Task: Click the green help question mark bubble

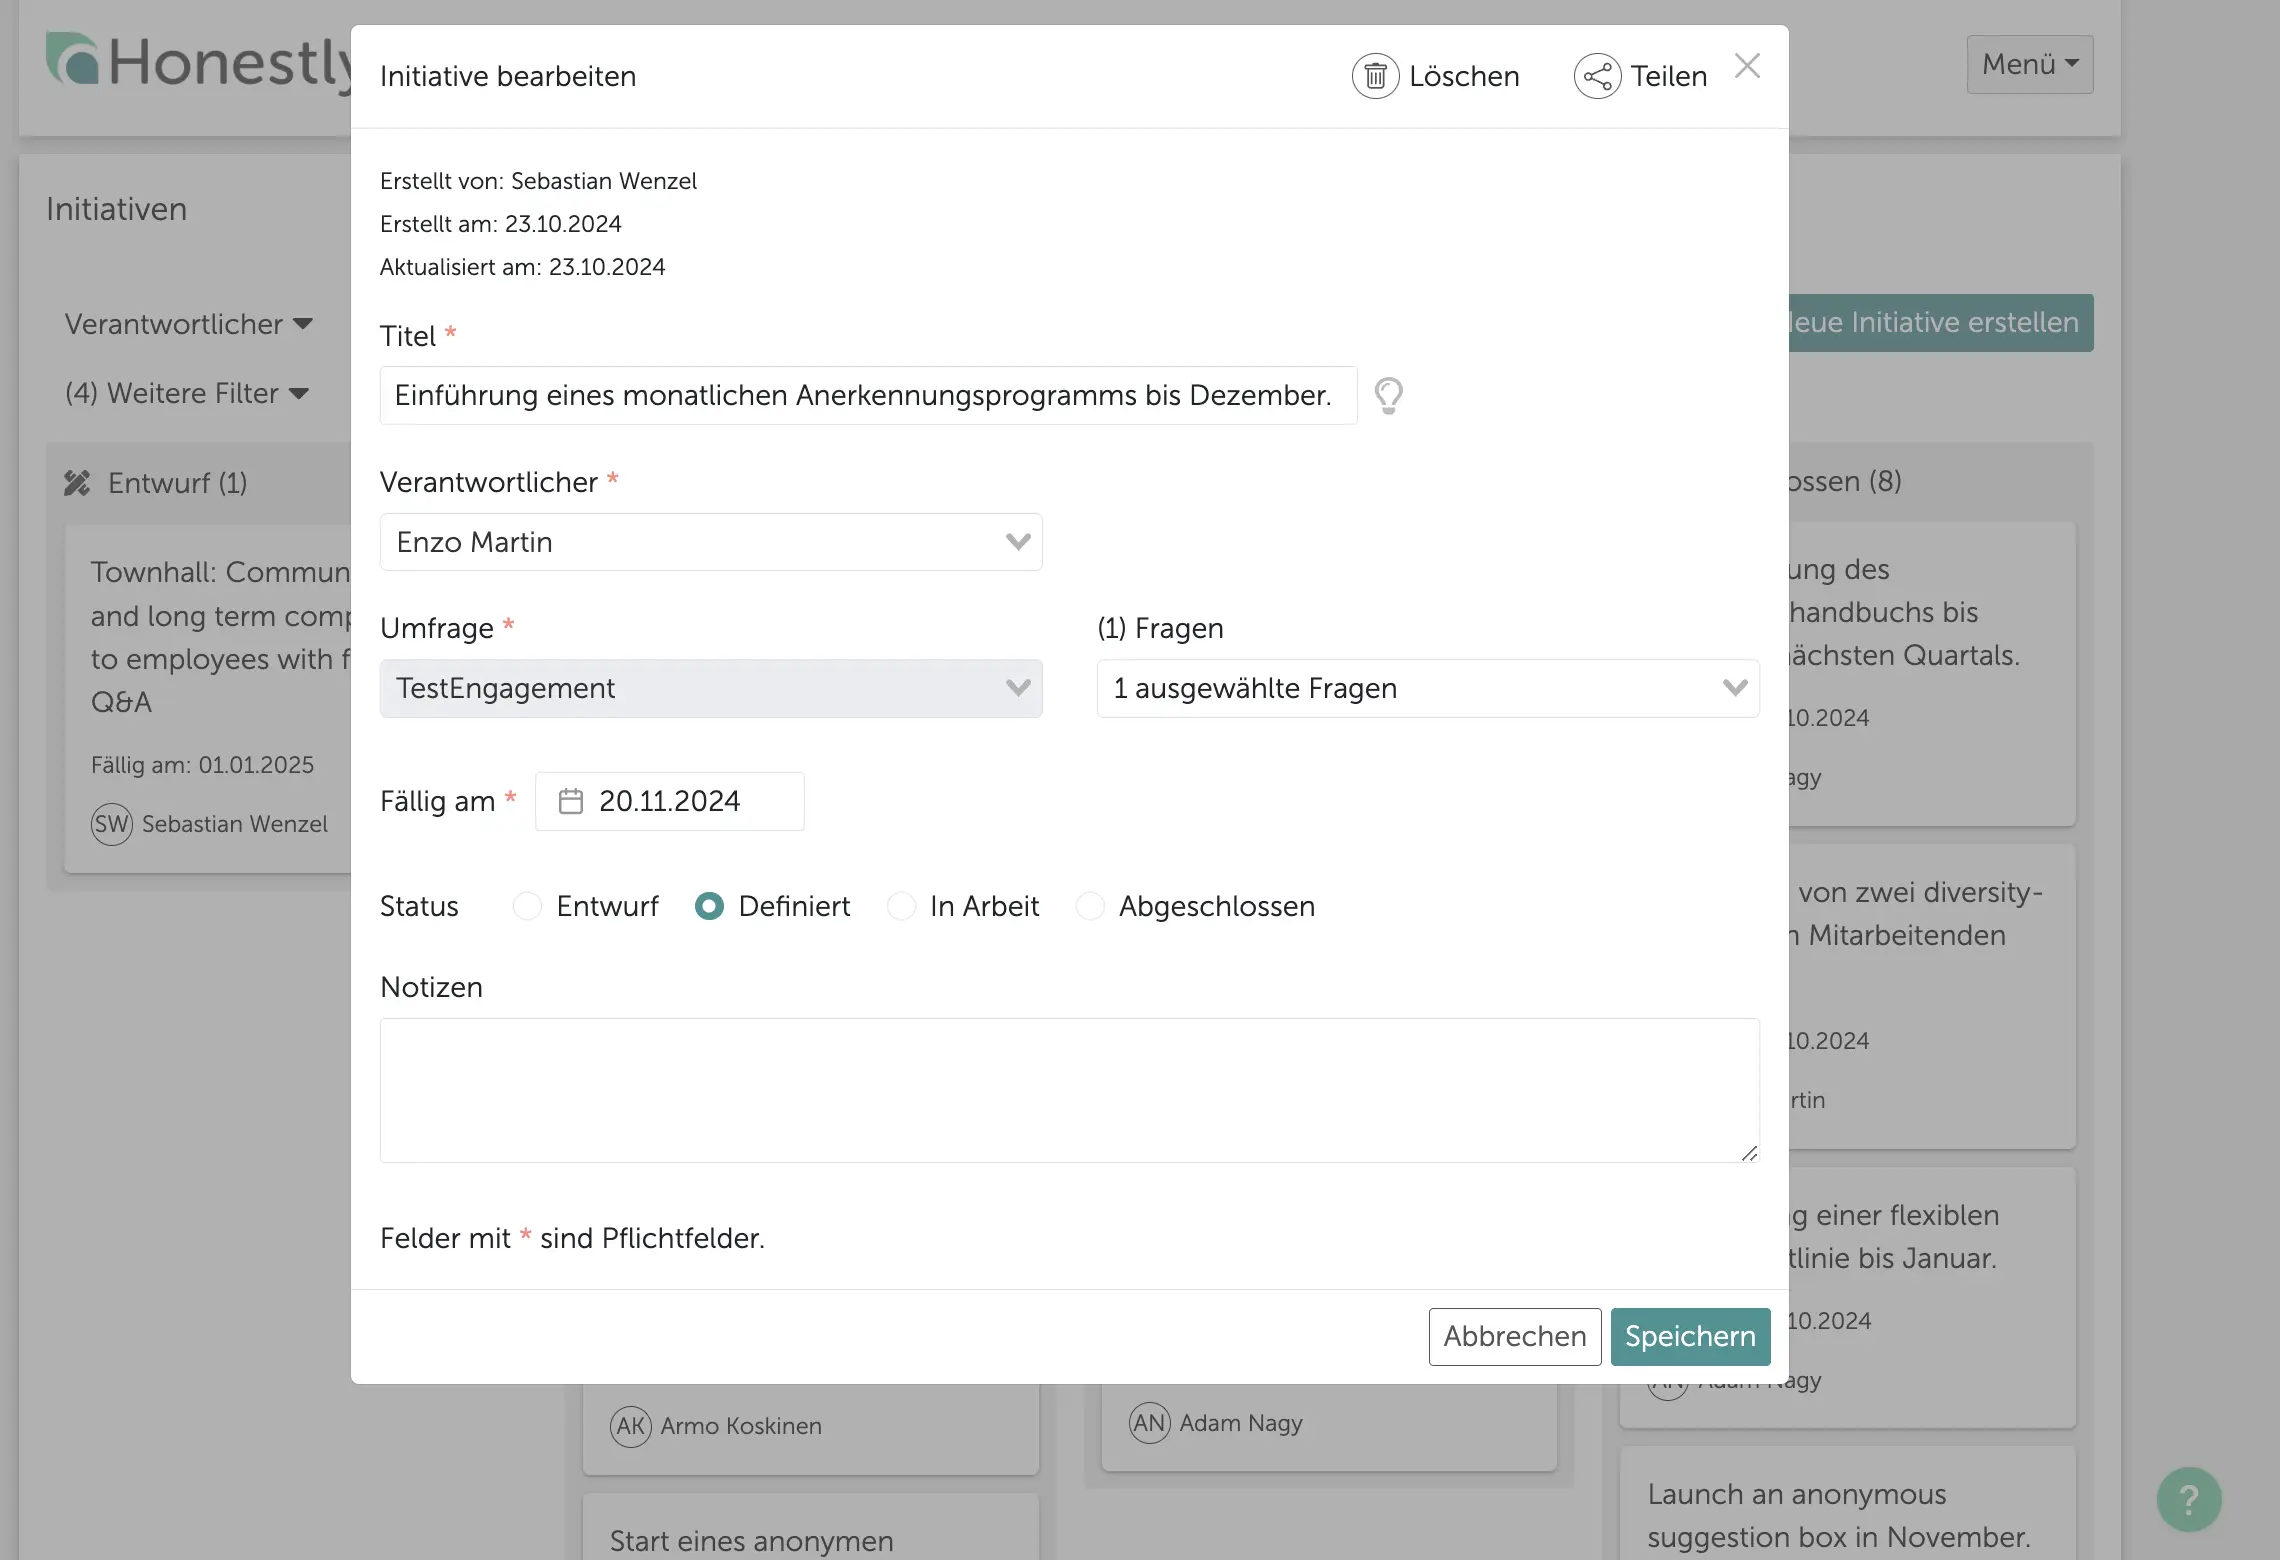Action: pyautogui.click(x=2188, y=1499)
